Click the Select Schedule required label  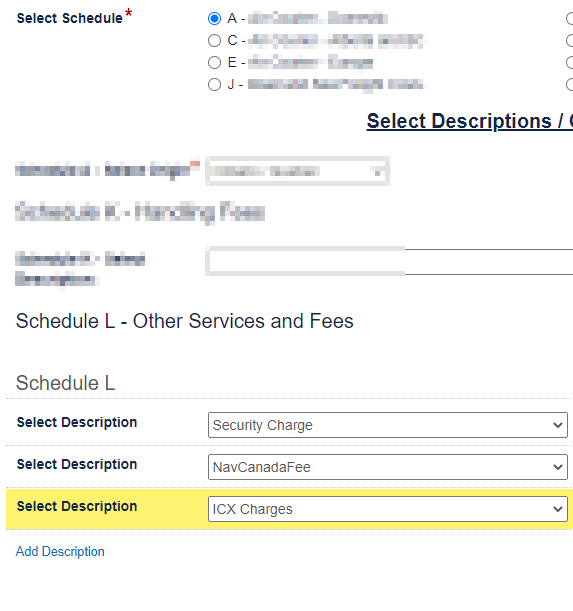tap(74, 17)
